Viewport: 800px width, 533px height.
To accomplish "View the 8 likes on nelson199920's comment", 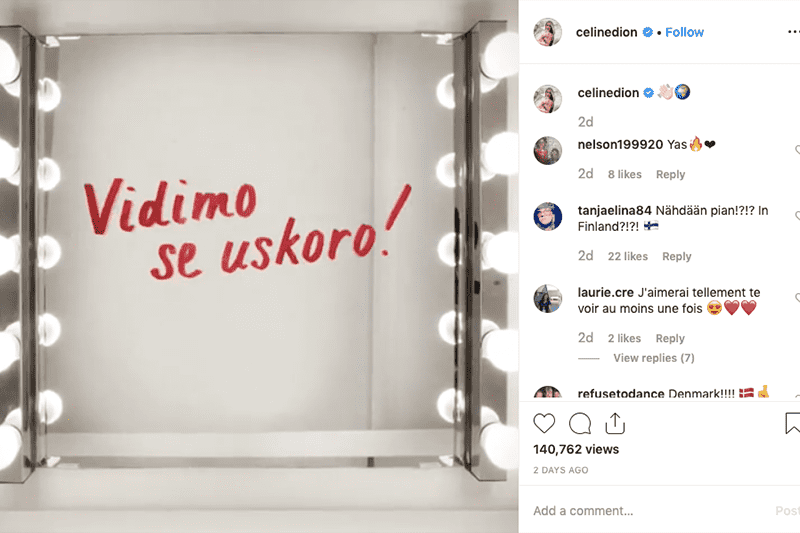I will 624,174.
